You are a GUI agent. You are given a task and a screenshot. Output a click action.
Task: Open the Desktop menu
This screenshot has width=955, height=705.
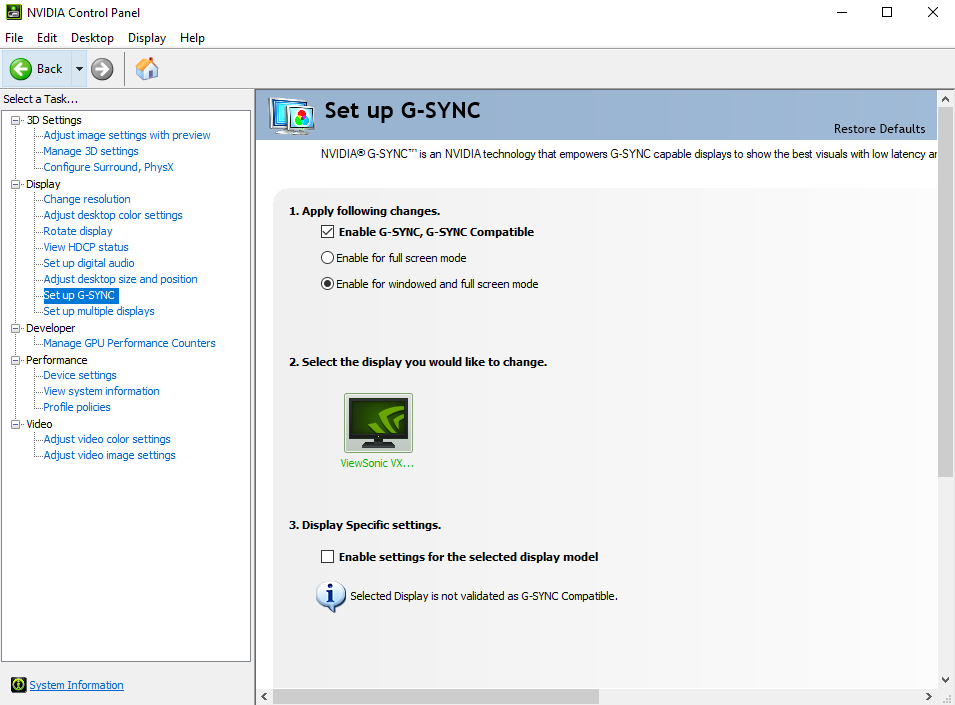pos(92,38)
